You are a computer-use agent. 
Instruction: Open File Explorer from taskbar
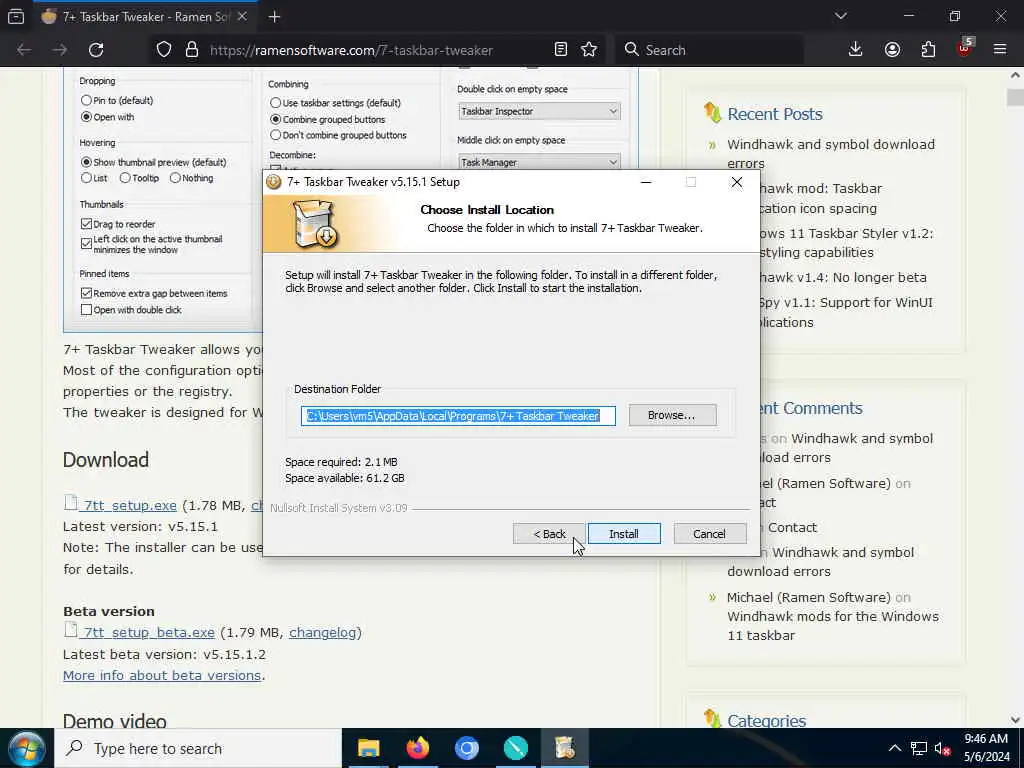pyautogui.click(x=369, y=748)
